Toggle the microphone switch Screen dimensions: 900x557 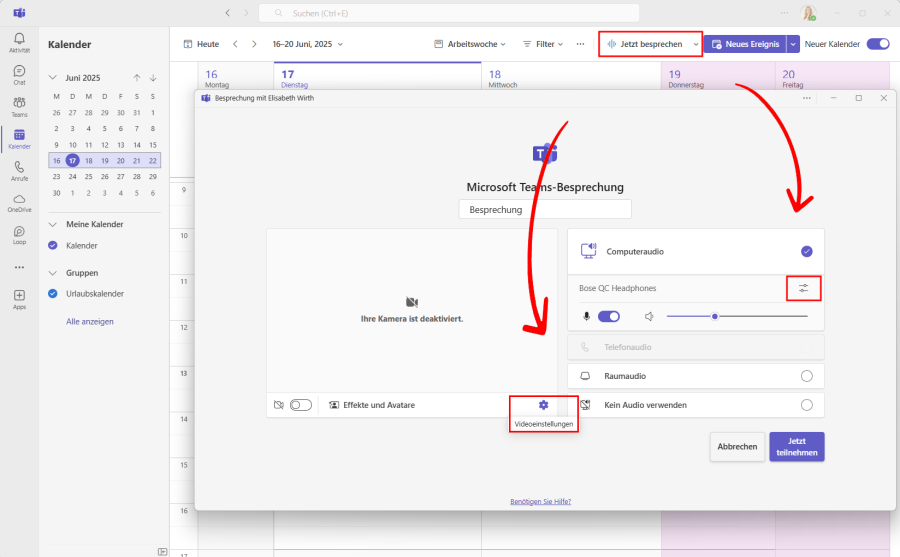coord(608,316)
